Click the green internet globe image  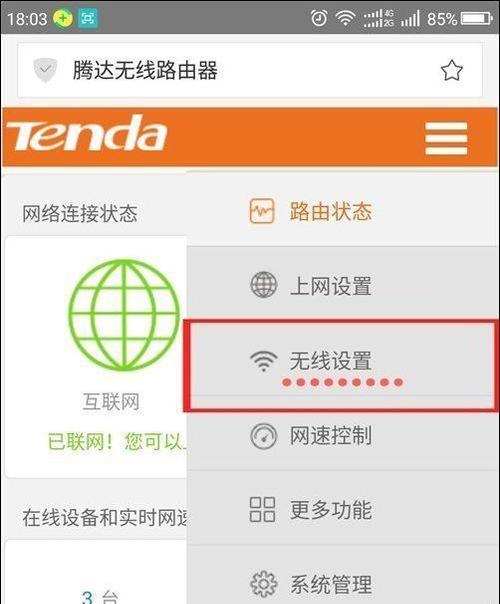tap(124, 315)
